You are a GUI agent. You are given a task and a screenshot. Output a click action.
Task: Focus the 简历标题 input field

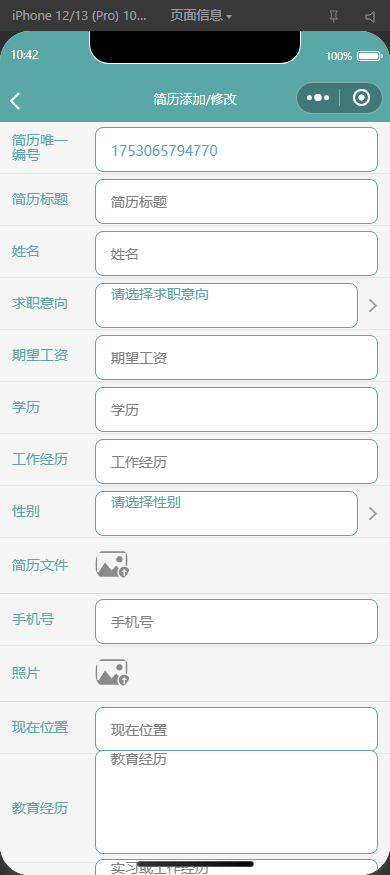point(237,201)
